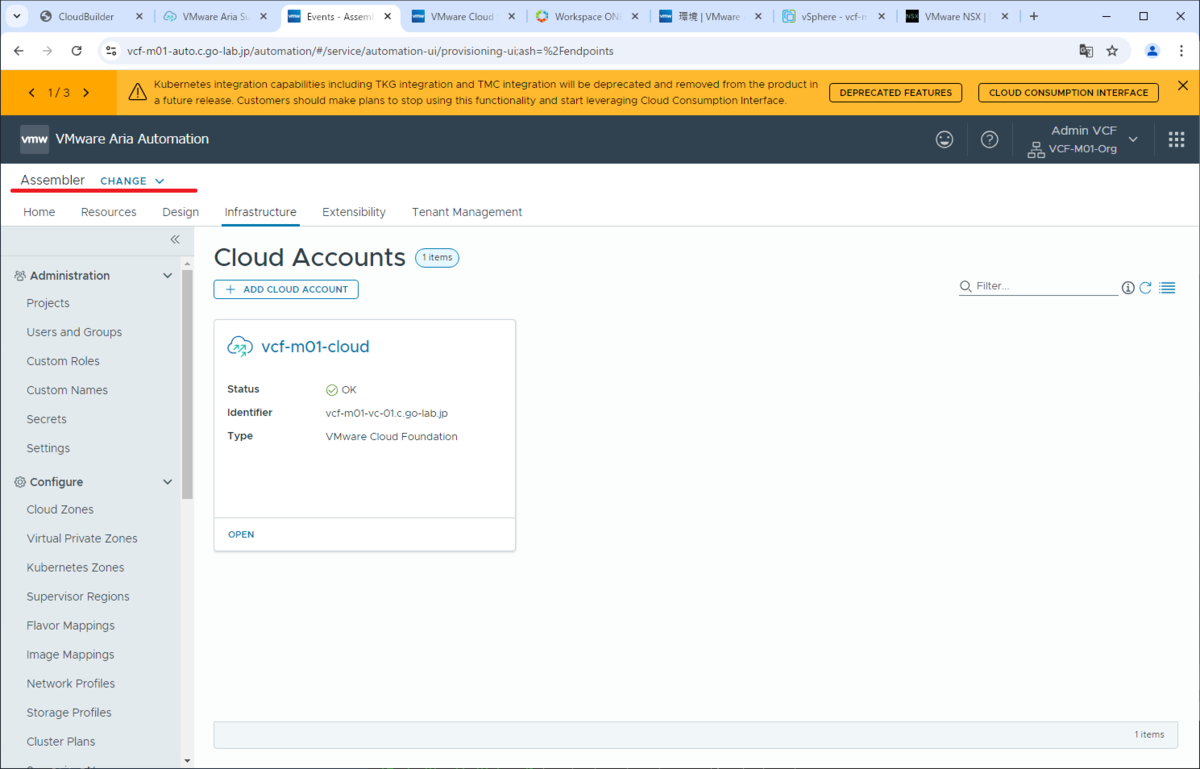Open the vcf-m01-cloud account title link
This screenshot has height=769, width=1200.
click(x=315, y=347)
